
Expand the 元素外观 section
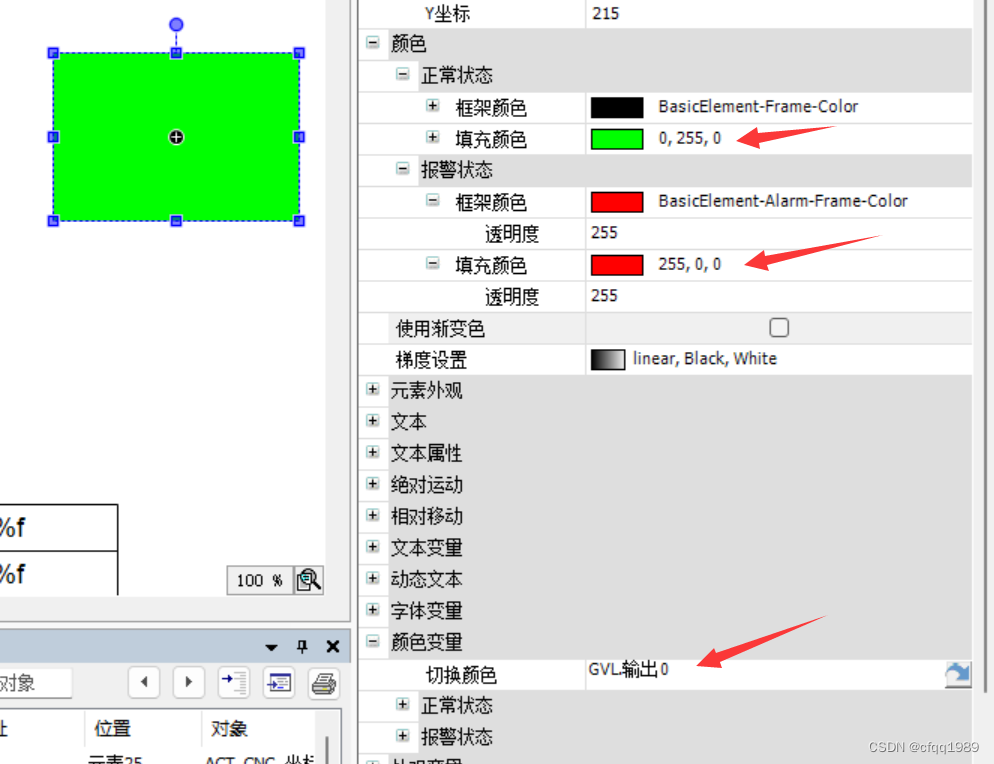click(x=372, y=390)
